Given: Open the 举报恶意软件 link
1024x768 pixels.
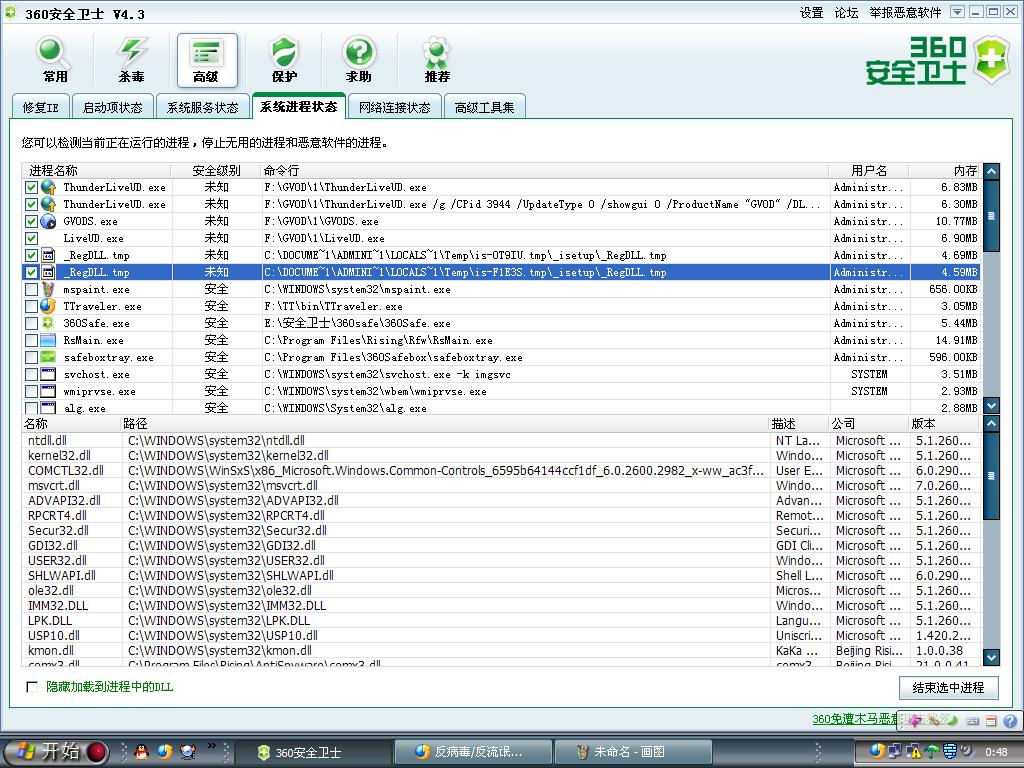Looking at the screenshot, I should pyautogui.click(x=905, y=13).
